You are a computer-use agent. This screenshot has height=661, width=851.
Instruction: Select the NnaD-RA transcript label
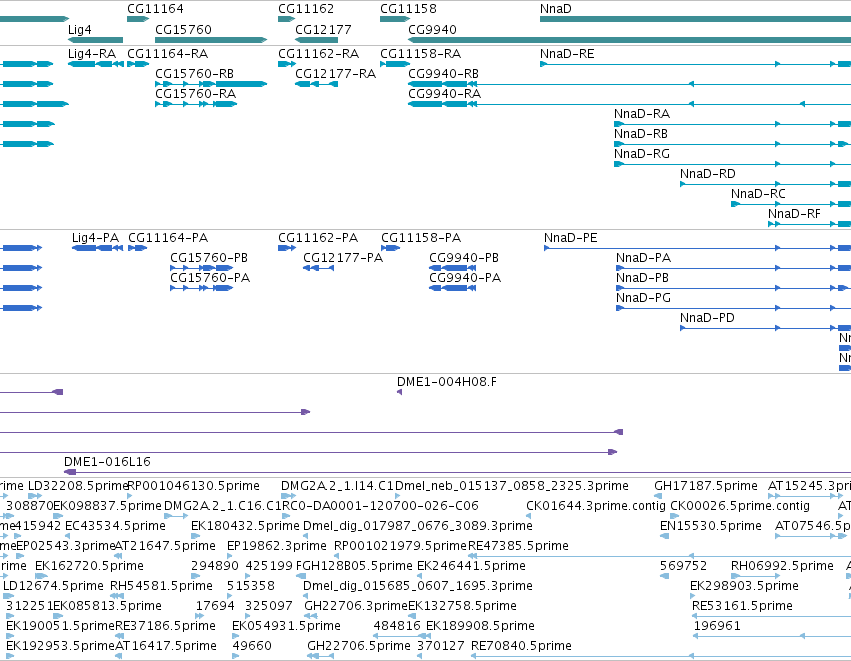coord(642,114)
